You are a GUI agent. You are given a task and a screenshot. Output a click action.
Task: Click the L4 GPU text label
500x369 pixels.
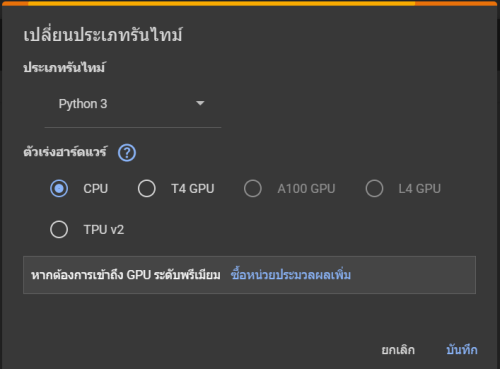pyautogui.click(x=420, y=189)
